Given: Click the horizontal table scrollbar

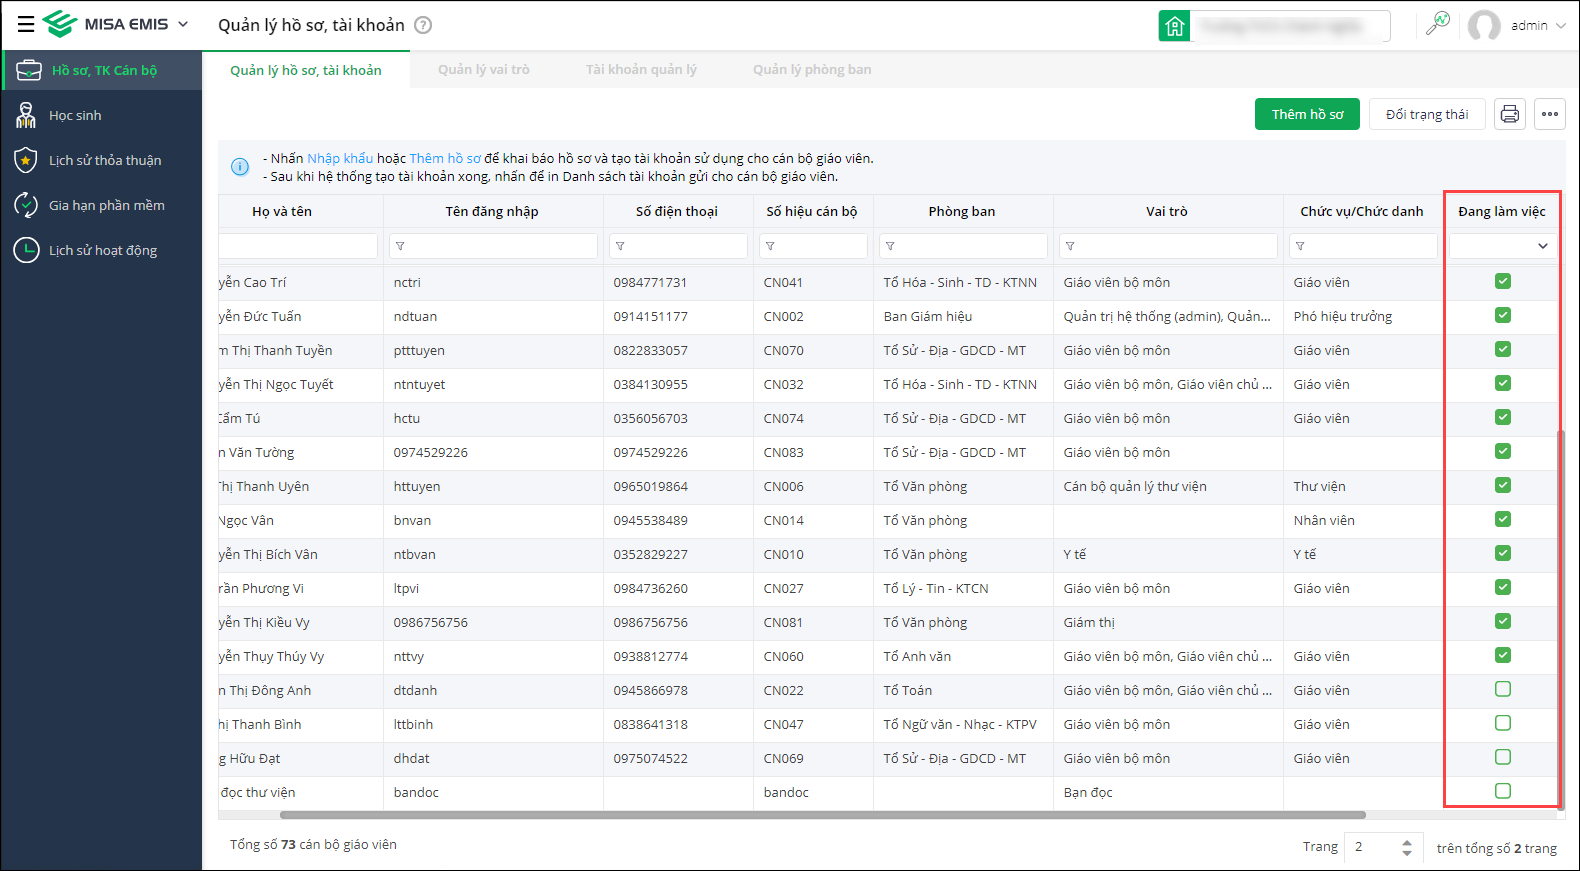Looking at the screenshot, I should [790, 815].
